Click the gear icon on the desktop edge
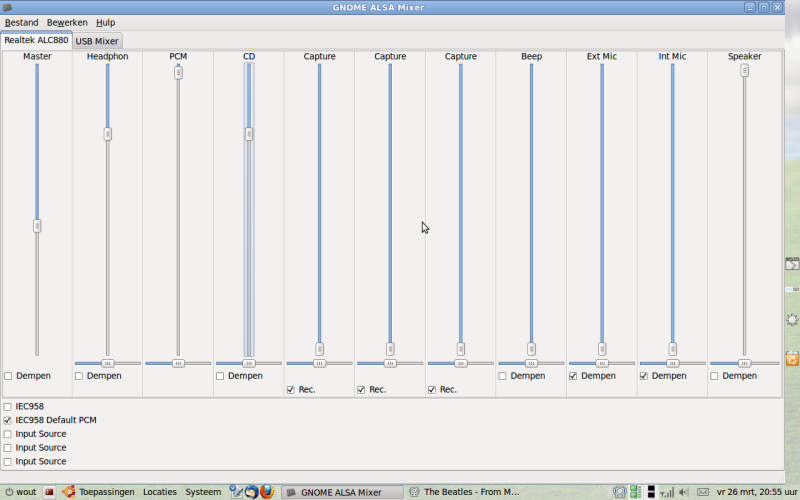The width and height of the screenshot is (800, 500). coord(792,320)
